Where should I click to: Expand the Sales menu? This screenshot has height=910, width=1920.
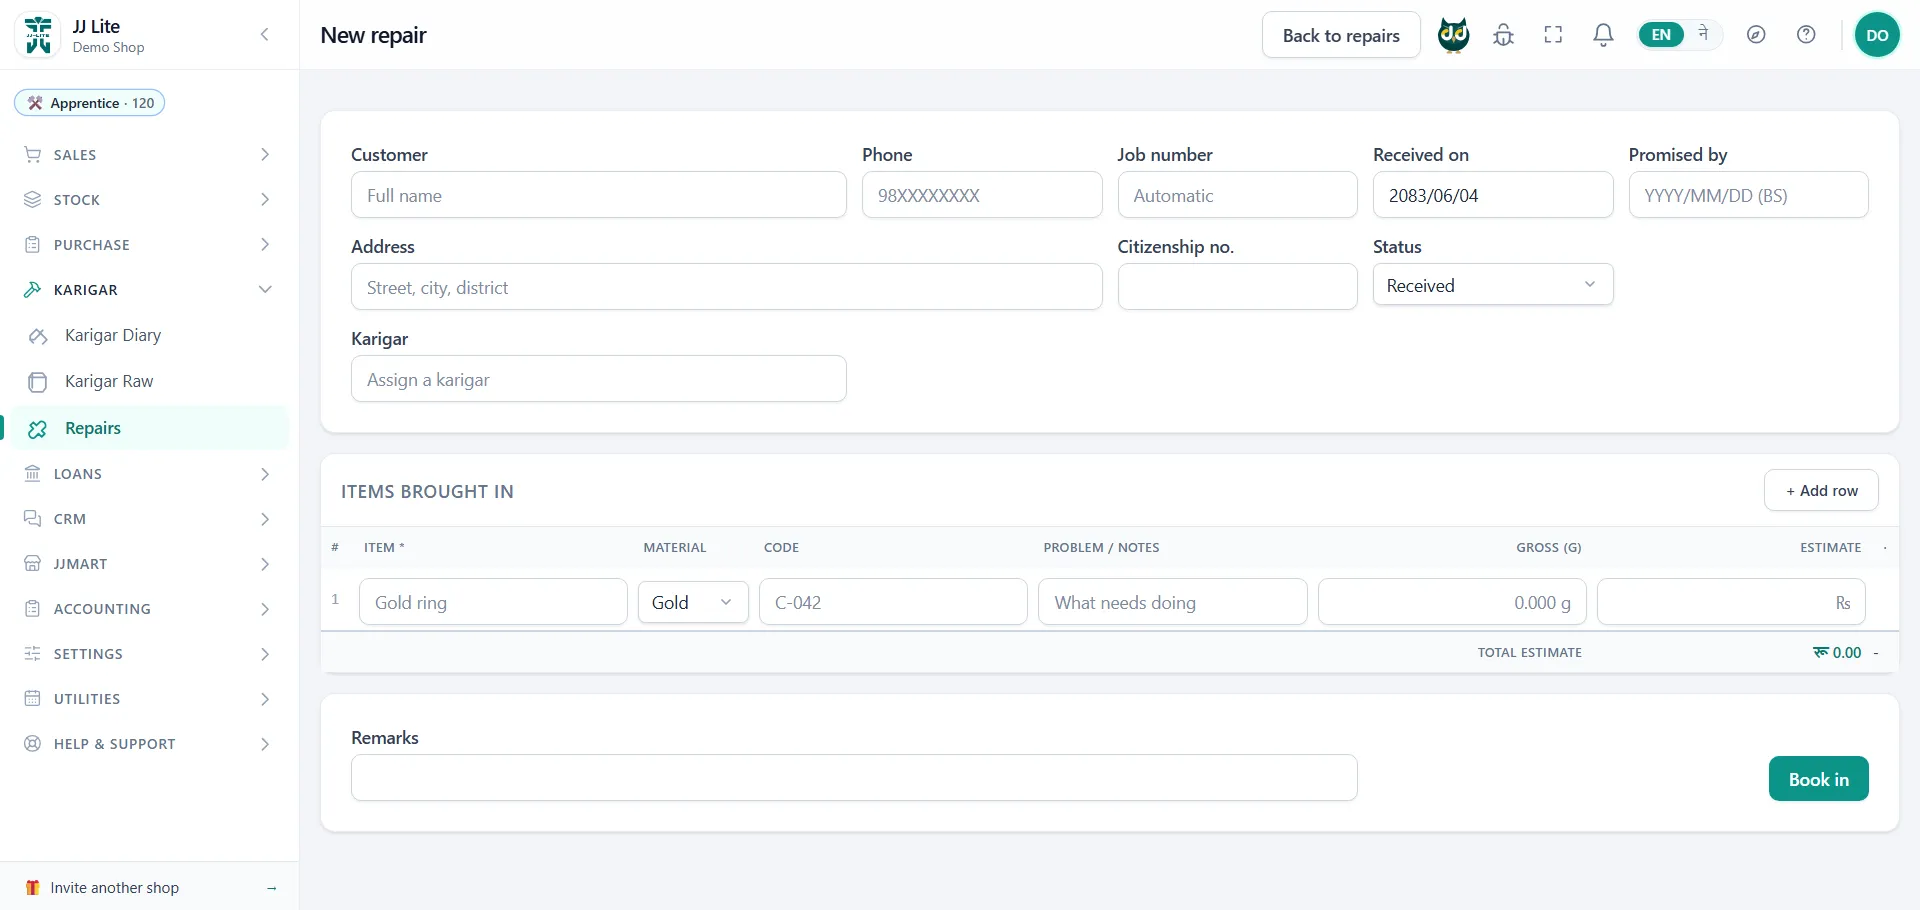[148, 155]
